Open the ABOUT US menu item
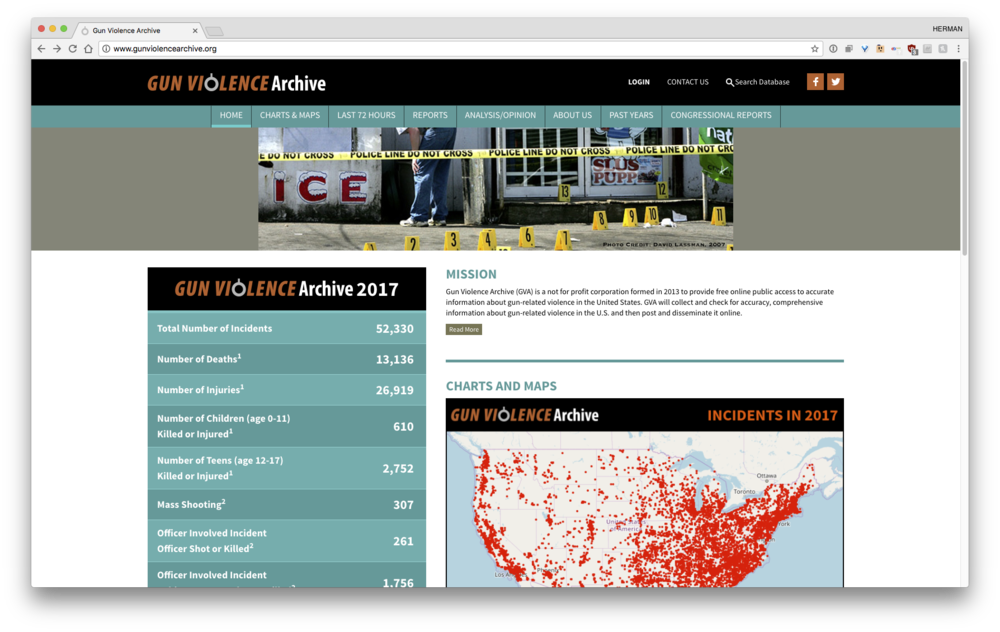The width and height of the screenshot is (1000, 632). click(572, 115)
